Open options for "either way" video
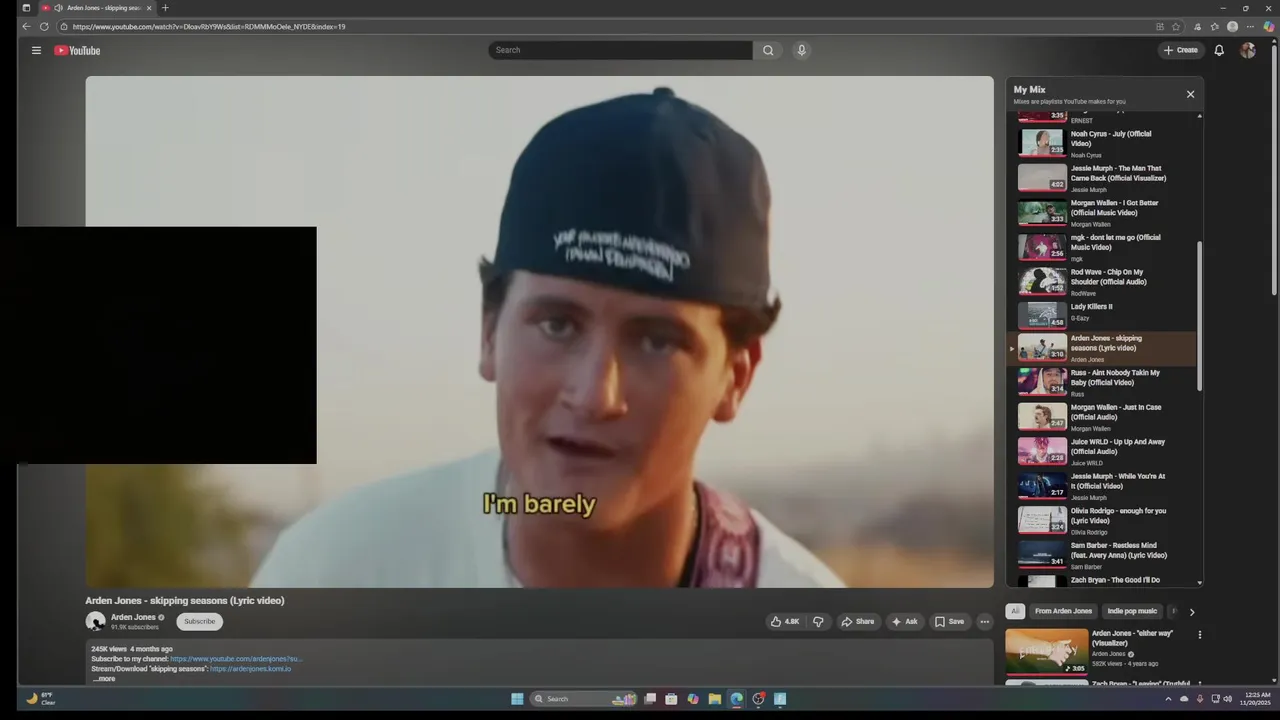The width and height of the screenshot is (1280, 720). tap(1199, 634)
